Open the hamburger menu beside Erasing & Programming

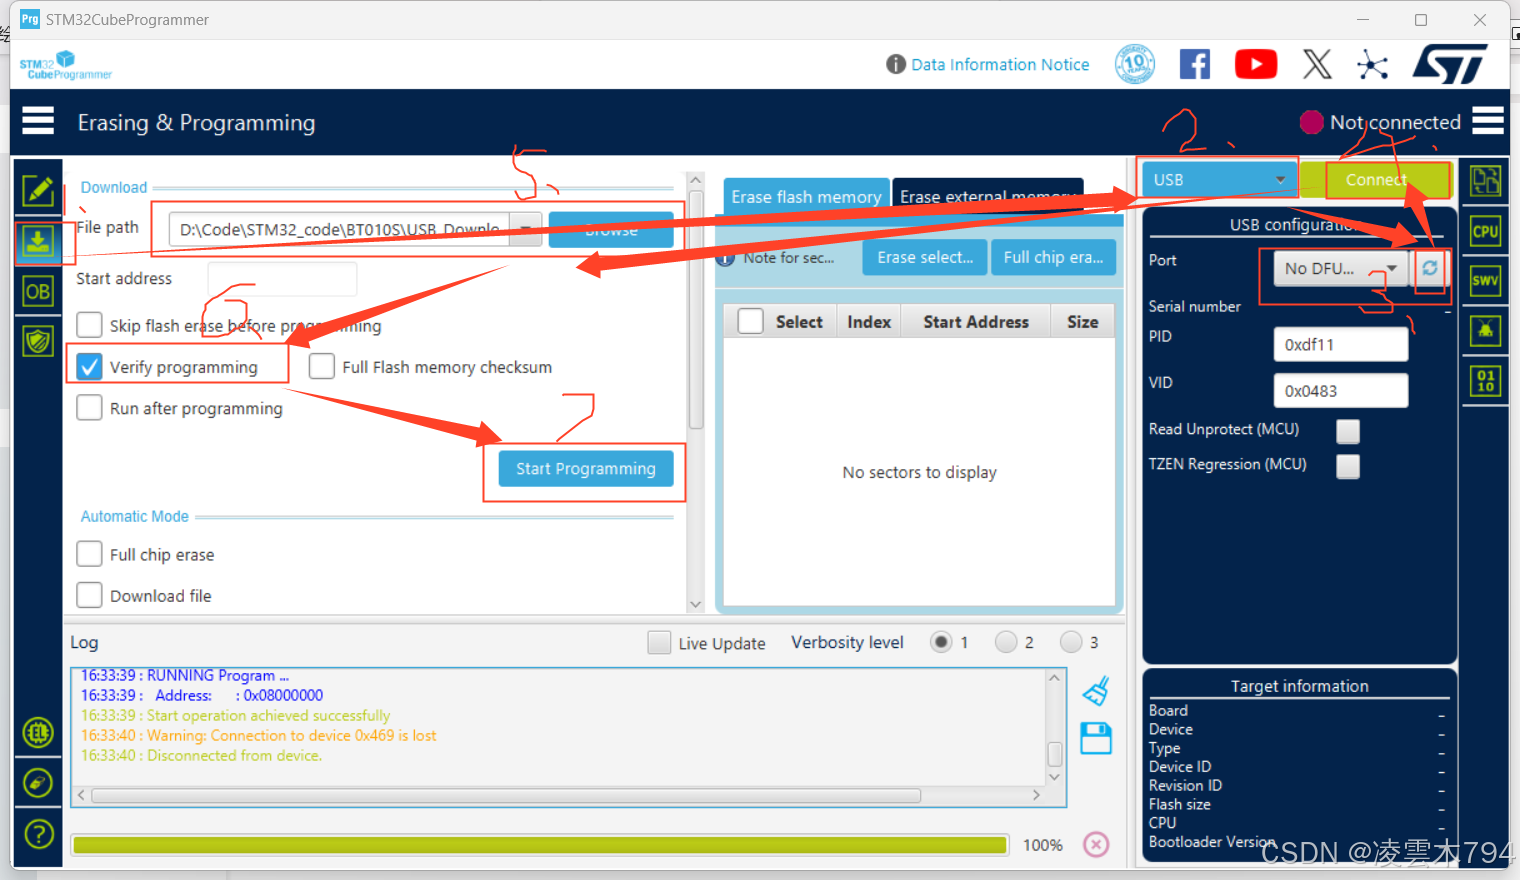38,121
